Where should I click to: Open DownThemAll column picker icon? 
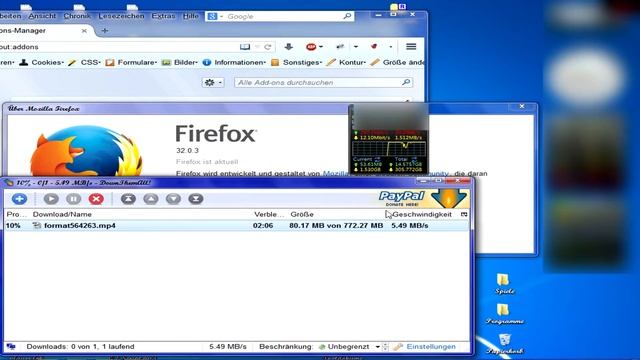click(x=464, y=214)
